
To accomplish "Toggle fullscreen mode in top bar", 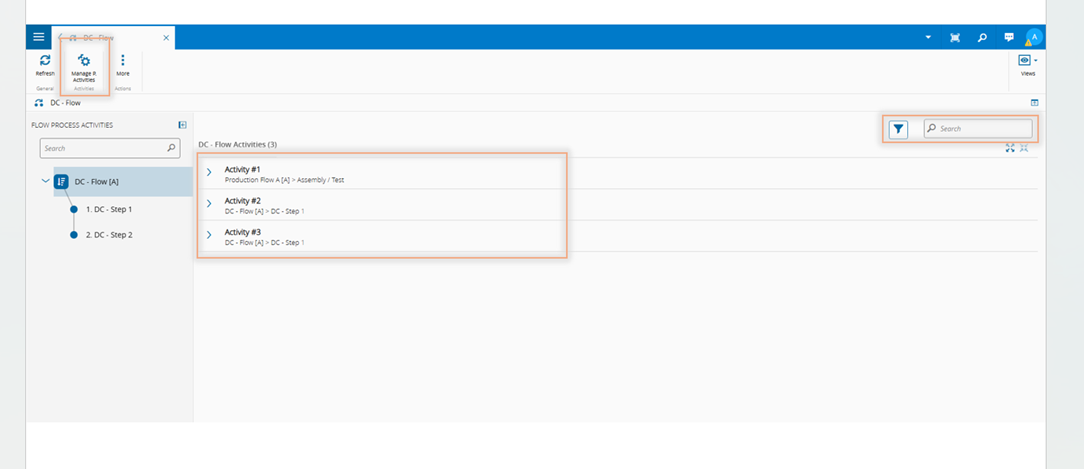I will pos(955,37).
